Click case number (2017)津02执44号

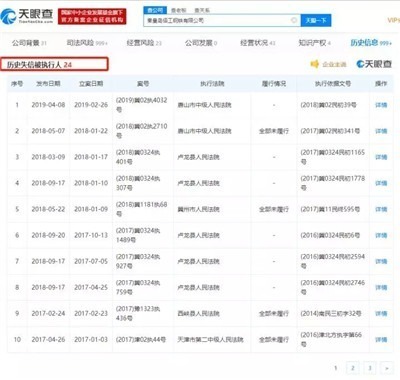pos(141,340)
